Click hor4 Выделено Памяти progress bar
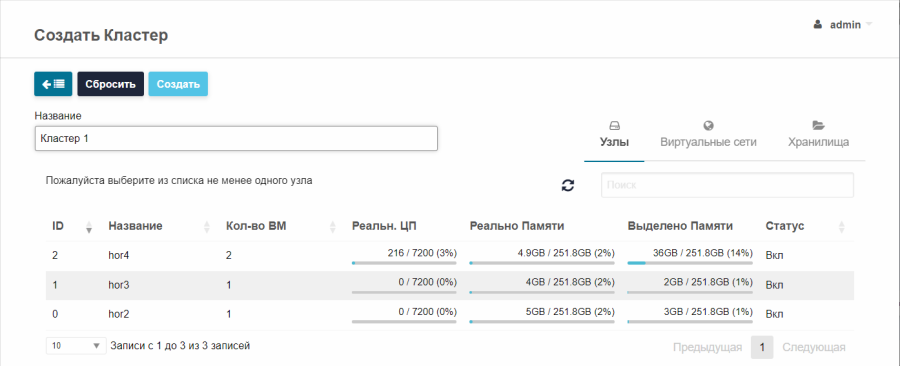Image resolution: width=900 pixels, height=366 pixels. (x=690, y=263)
